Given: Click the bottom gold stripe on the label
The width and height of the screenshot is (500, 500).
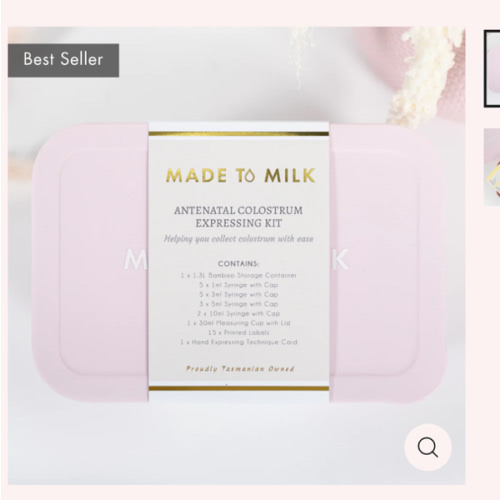Looking at the screenshot, I should point(239,388).
